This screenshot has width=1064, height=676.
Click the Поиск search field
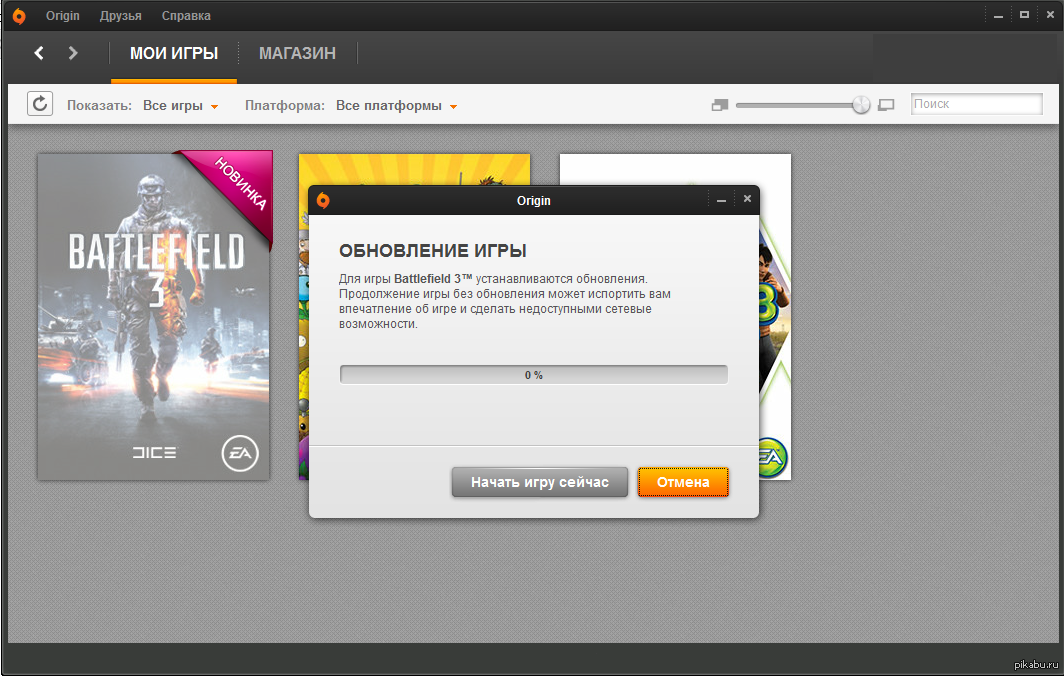pos(976,104)
